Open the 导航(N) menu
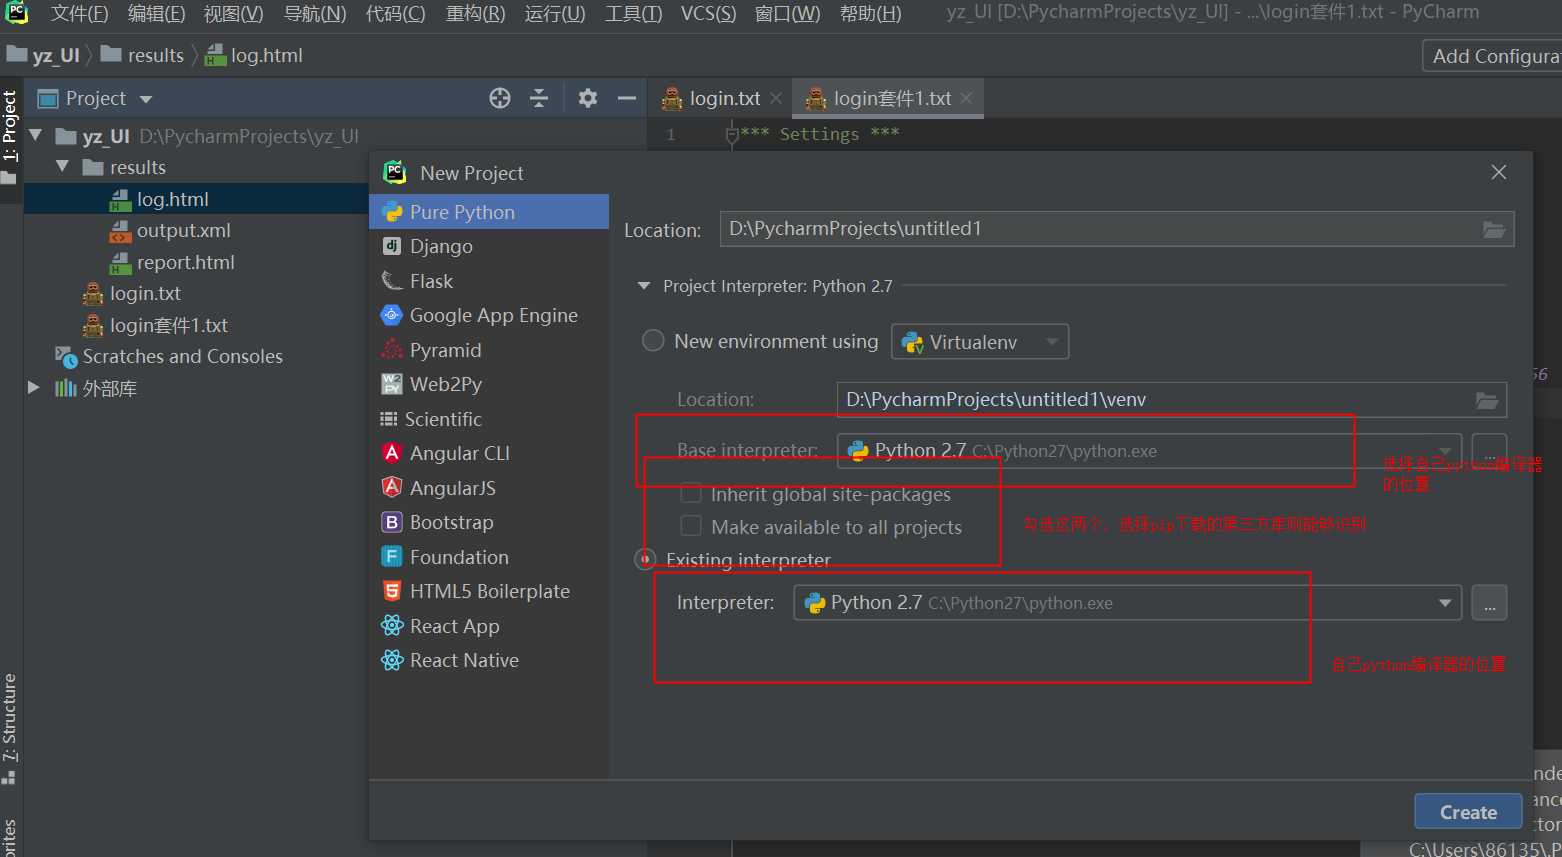 pos(315,14)
